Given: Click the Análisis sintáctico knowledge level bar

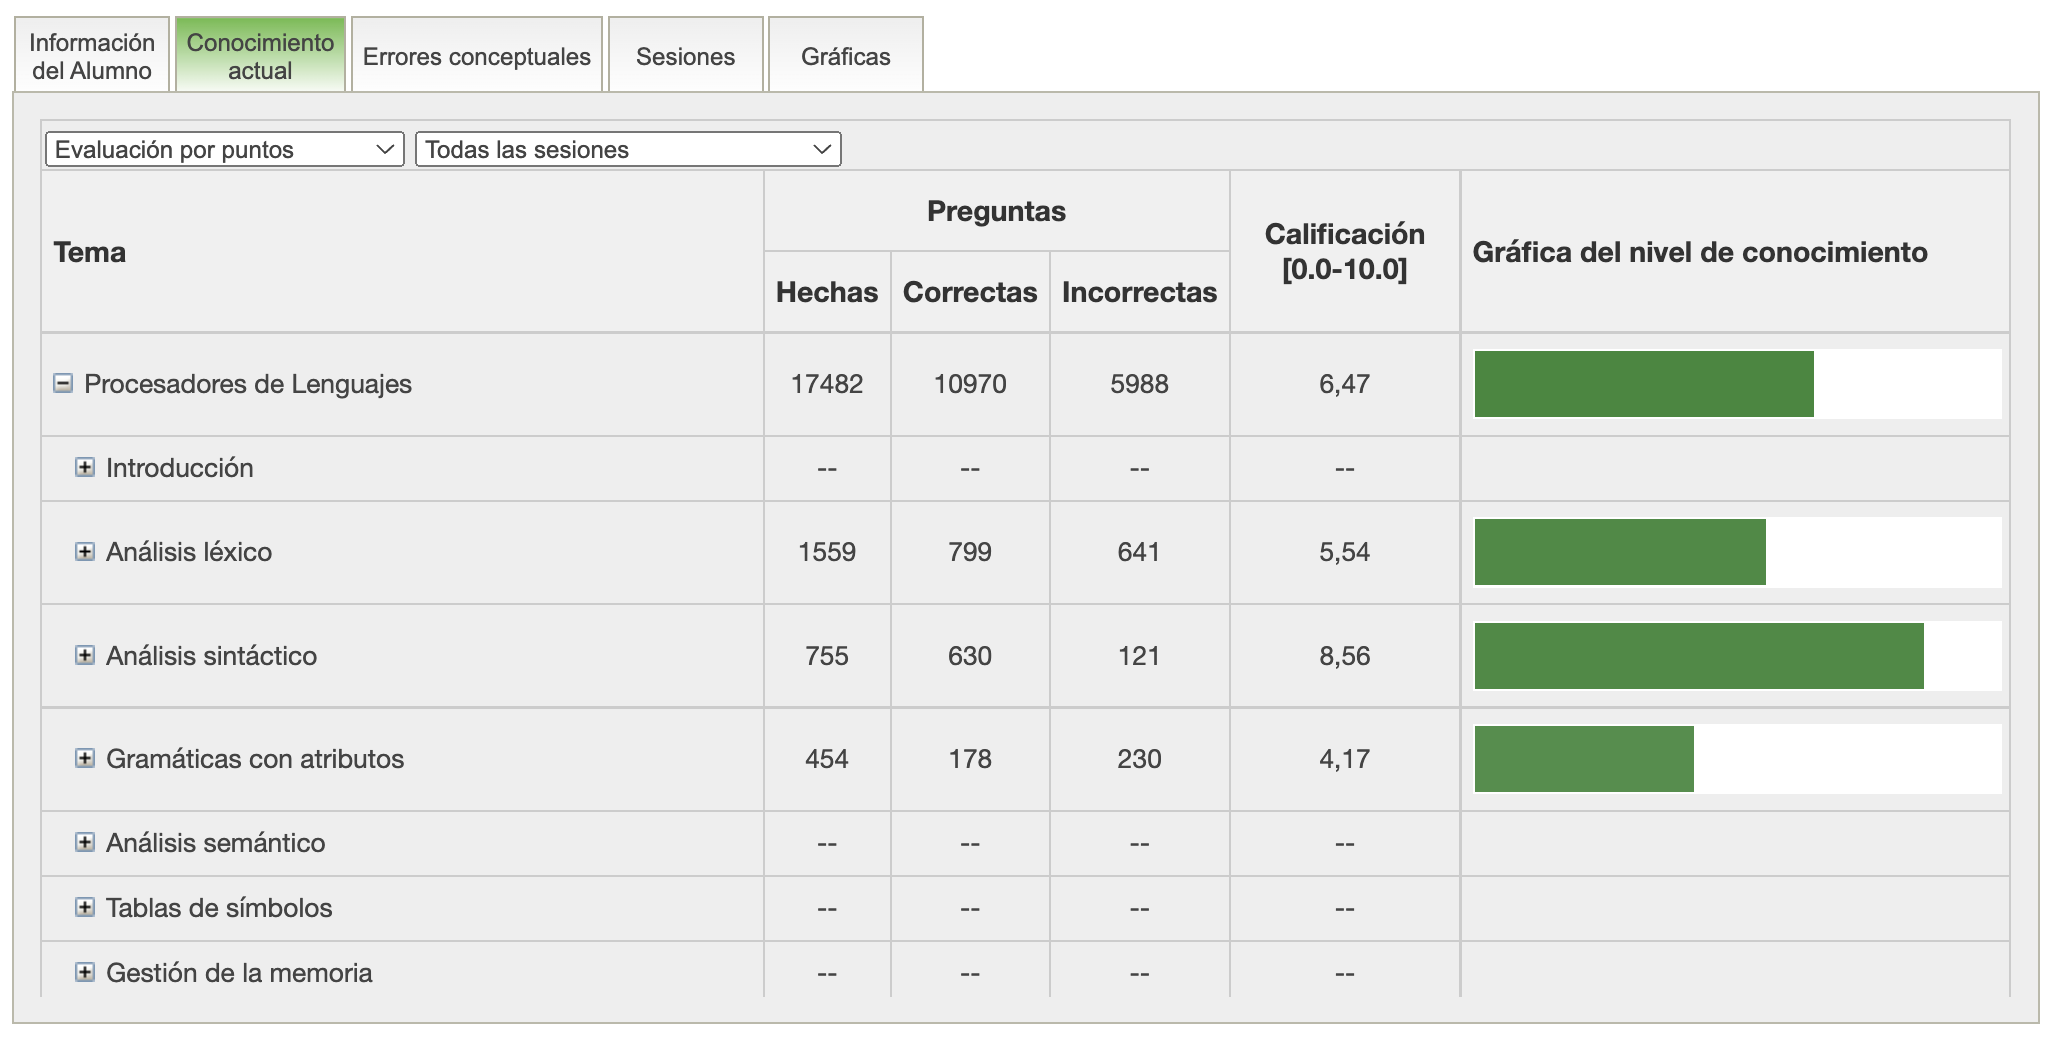Looking at the screenshot, I should coord(1698,656).
